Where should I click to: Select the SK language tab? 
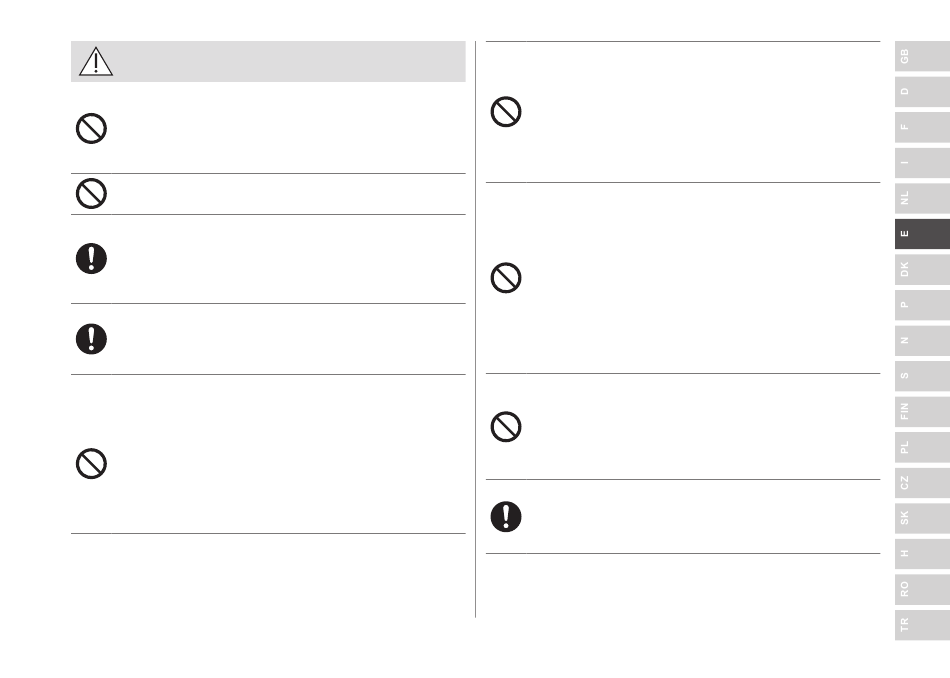click(x=922, y=518)
